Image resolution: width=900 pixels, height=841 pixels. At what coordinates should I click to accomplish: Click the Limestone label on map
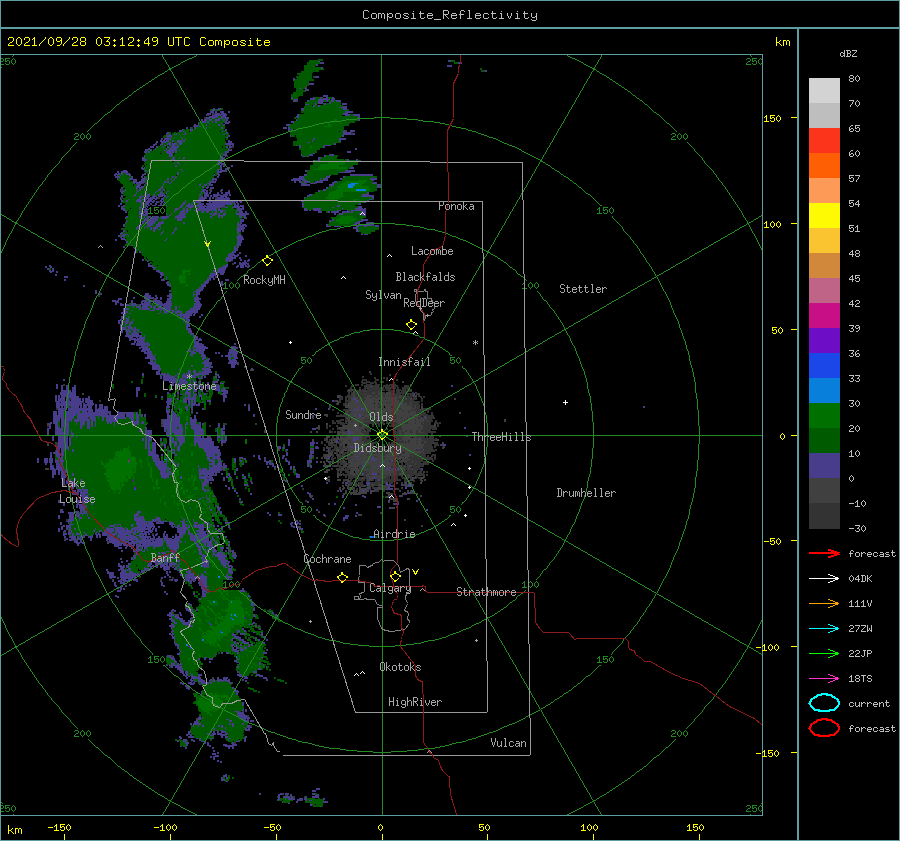(189, 386)
